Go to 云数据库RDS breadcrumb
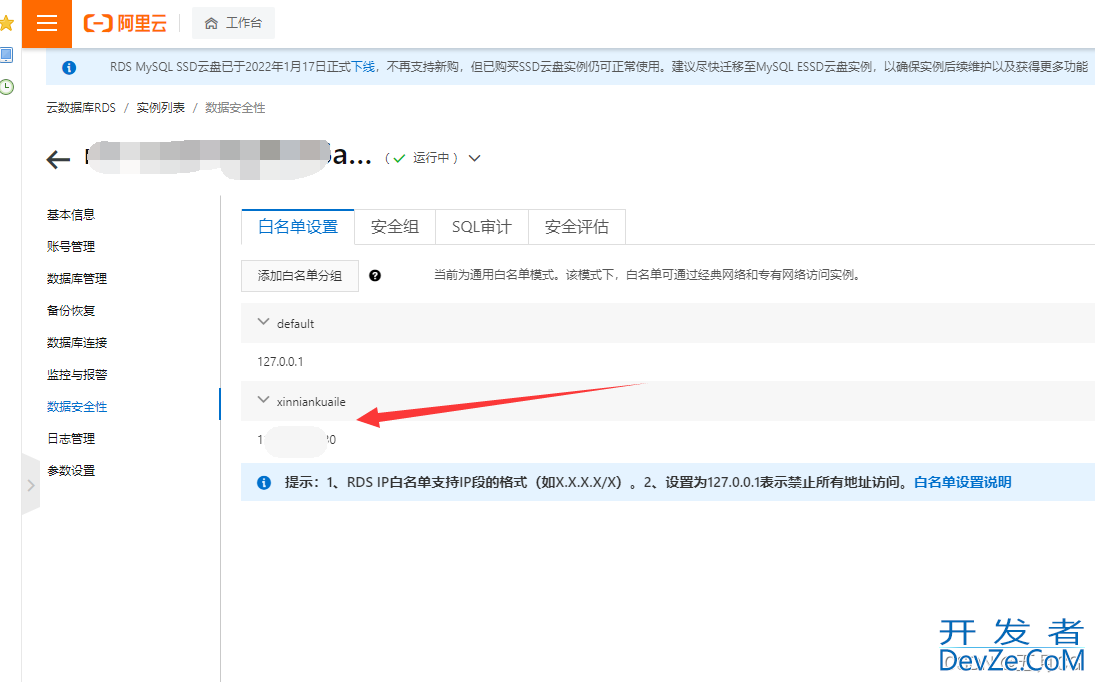 click(x=81, y=108)
